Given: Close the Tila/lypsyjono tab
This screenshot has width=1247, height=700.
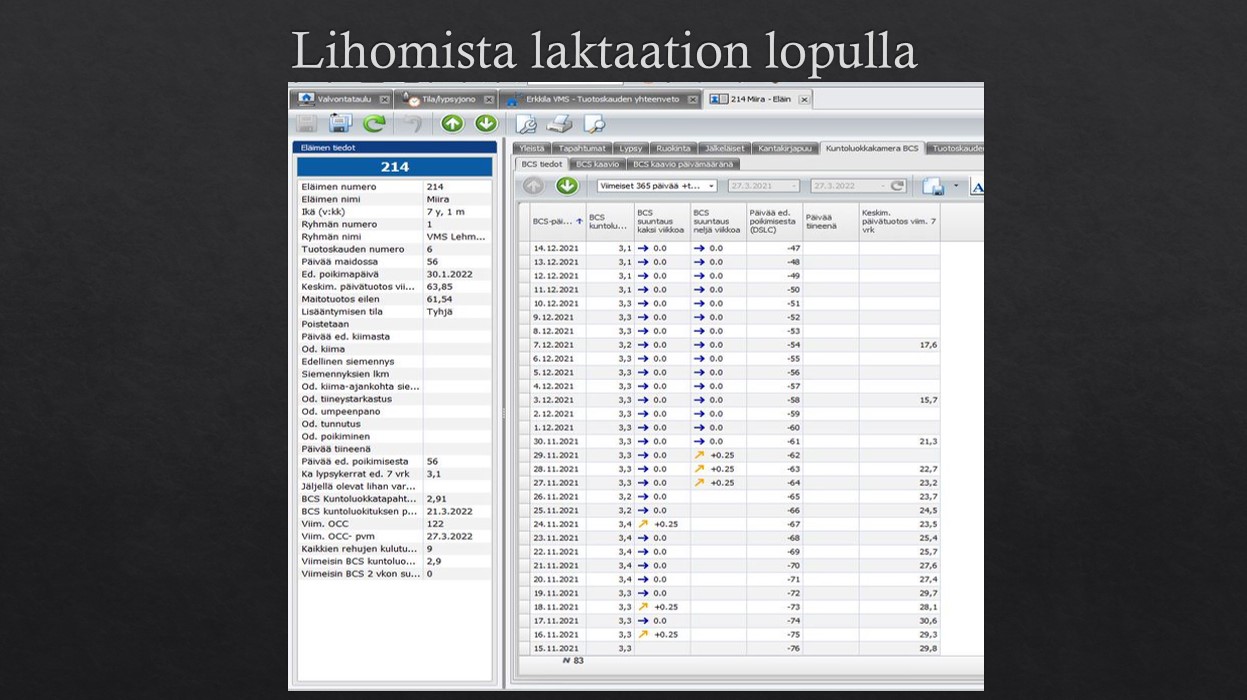Looking at the screenshot, I should (x=489, y=100).
